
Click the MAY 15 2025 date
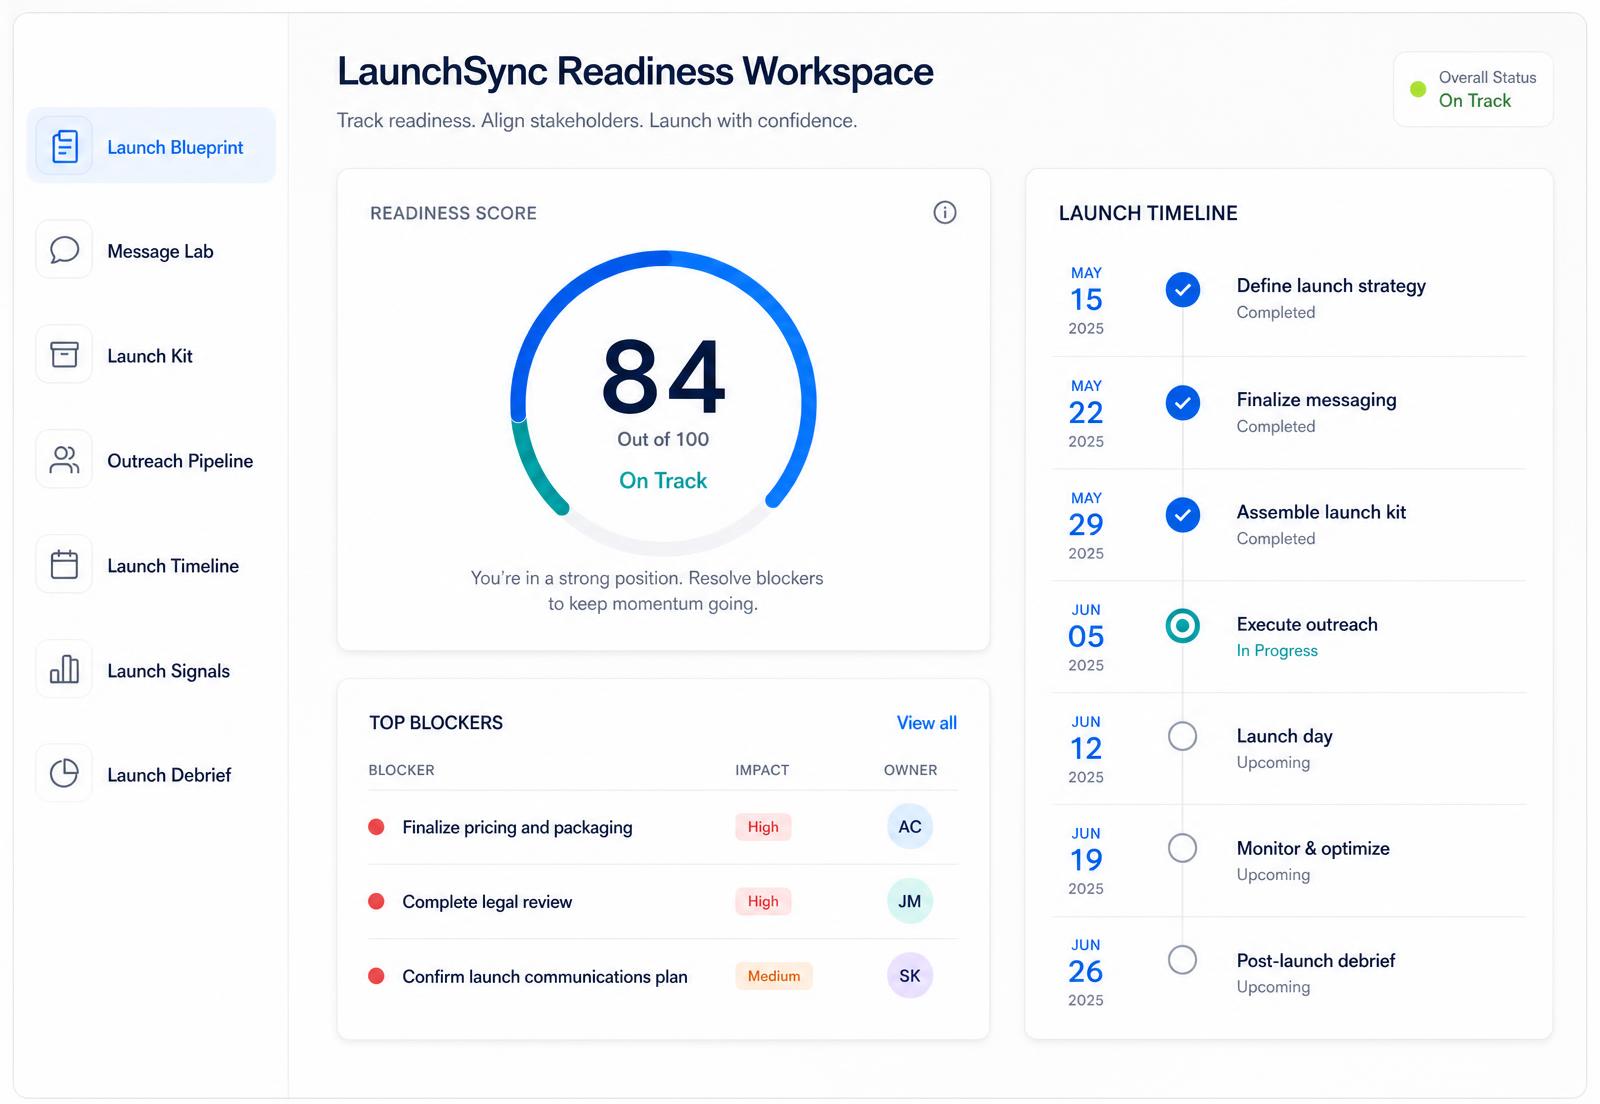point(1086,300)
